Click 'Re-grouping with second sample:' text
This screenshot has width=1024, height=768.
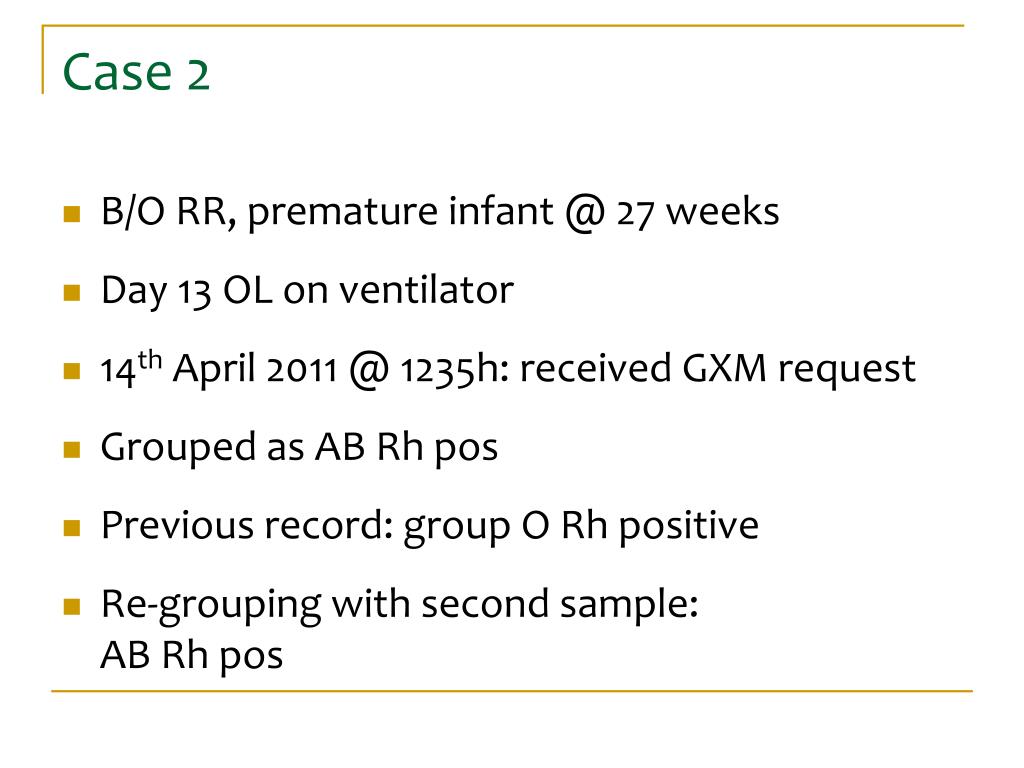pos(400,605)
